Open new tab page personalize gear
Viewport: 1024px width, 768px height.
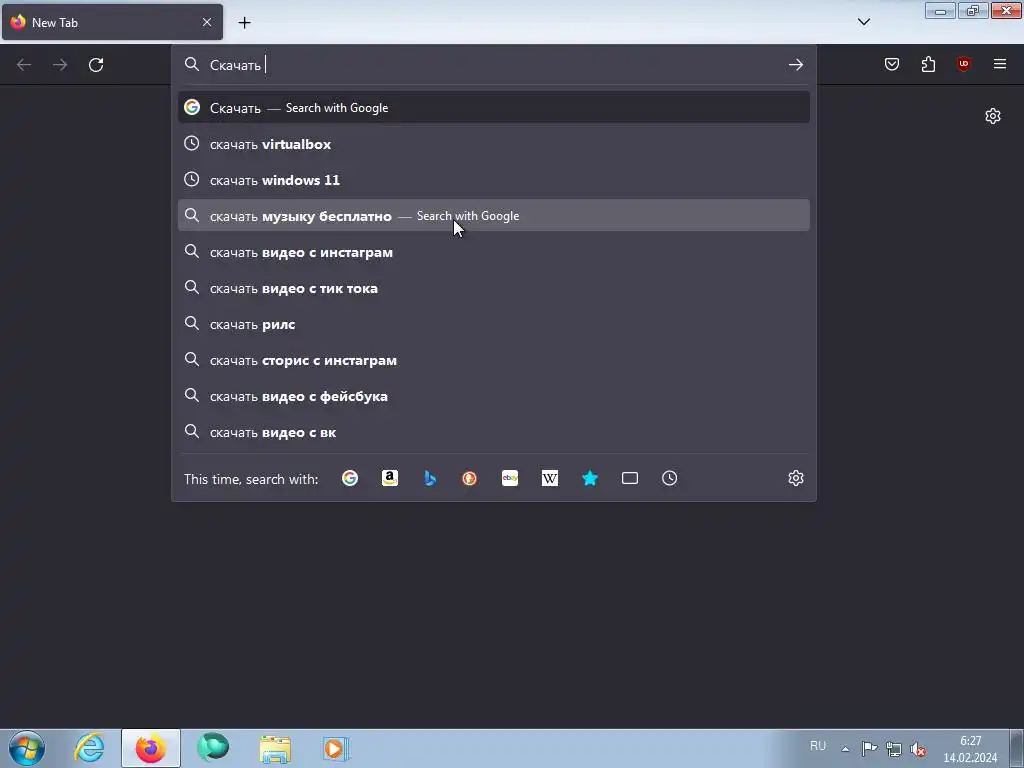tap(993, 116)
